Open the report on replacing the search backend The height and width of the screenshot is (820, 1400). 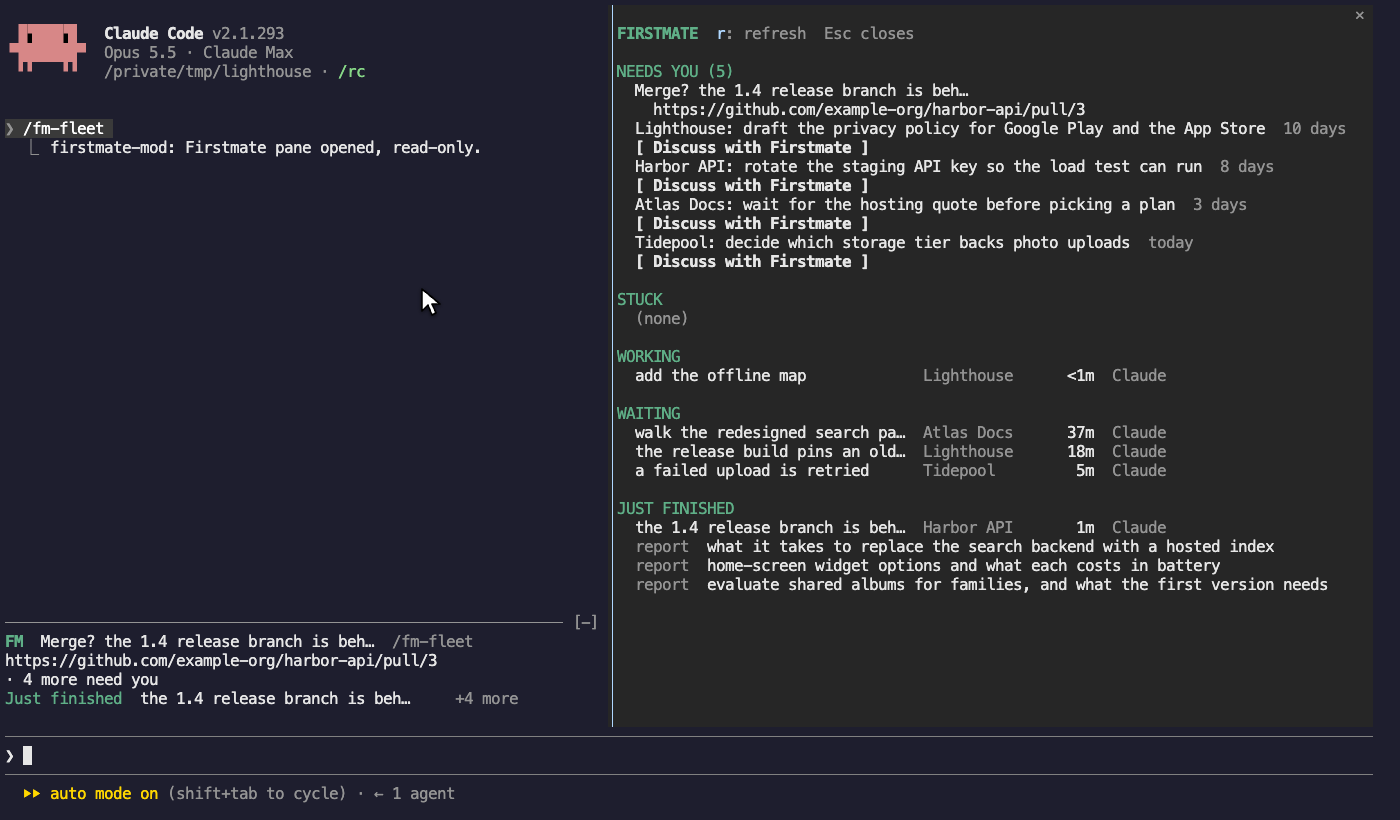coord(955,546)
